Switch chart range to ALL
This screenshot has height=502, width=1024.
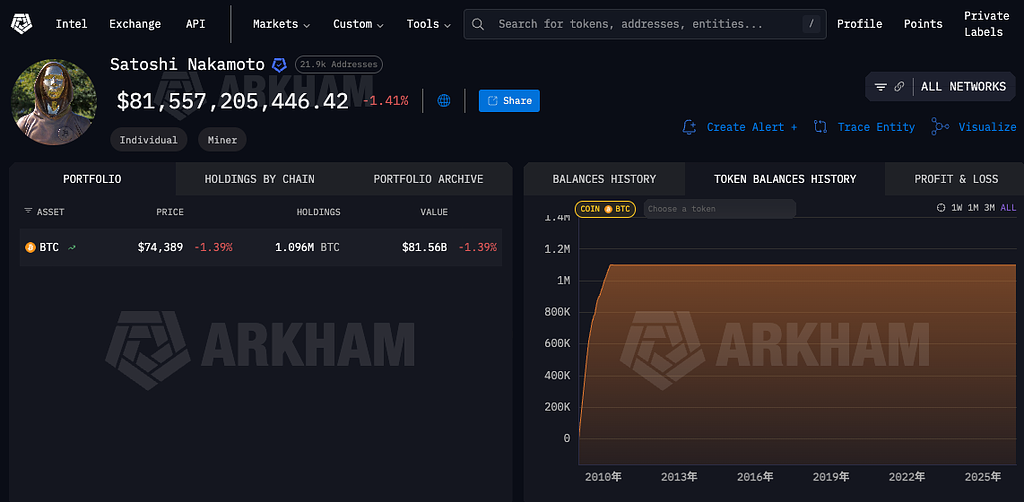coord(1008,208)
